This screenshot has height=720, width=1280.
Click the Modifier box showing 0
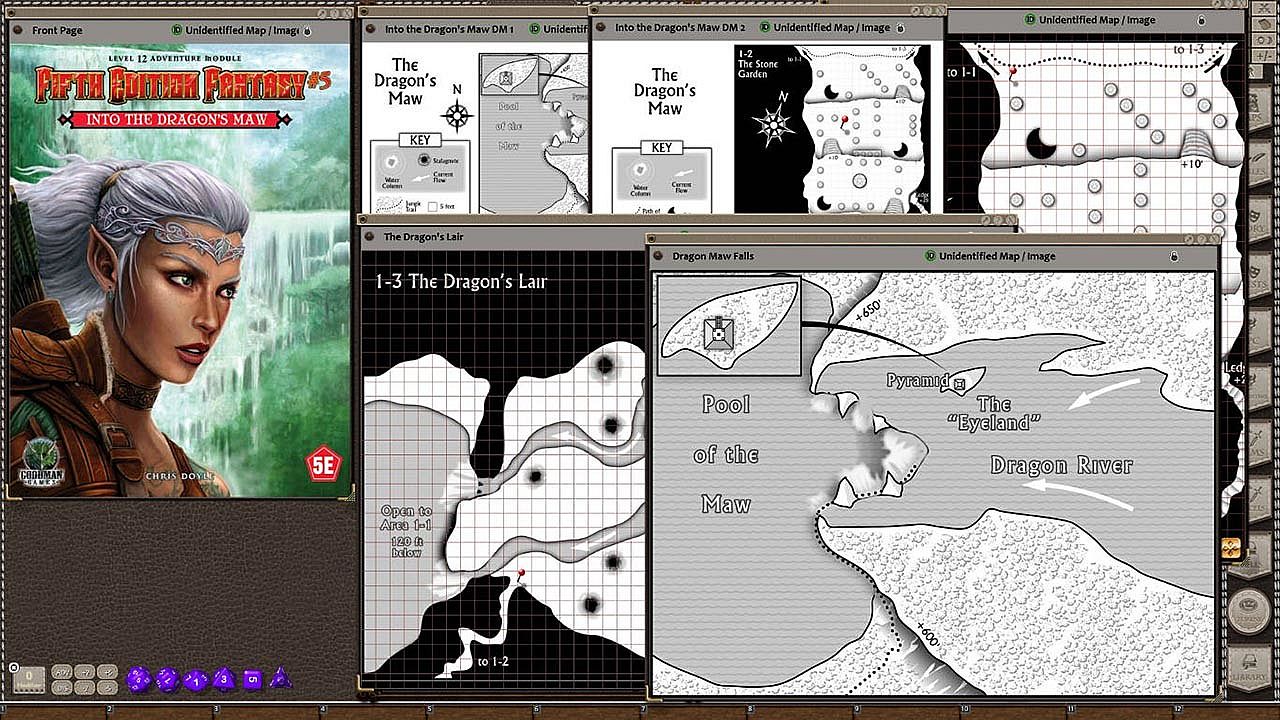click(x=29, y=678)
